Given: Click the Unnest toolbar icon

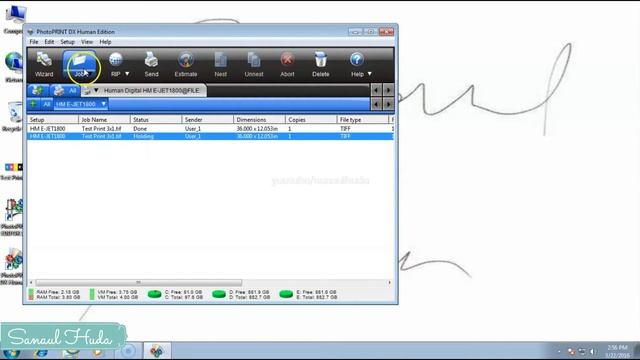Looking at the screenshot, I should [254, 65].
